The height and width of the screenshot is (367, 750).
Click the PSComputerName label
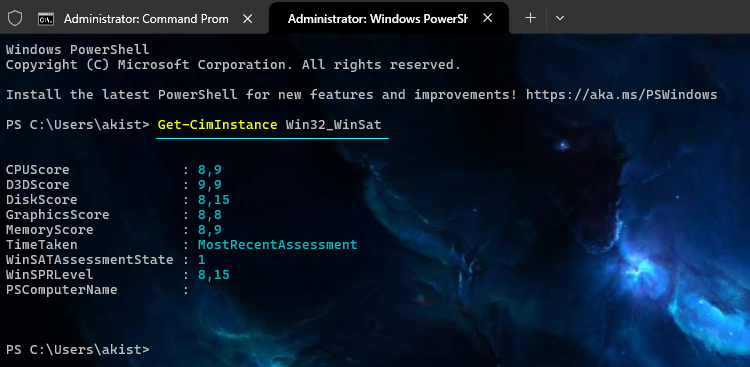61,290
